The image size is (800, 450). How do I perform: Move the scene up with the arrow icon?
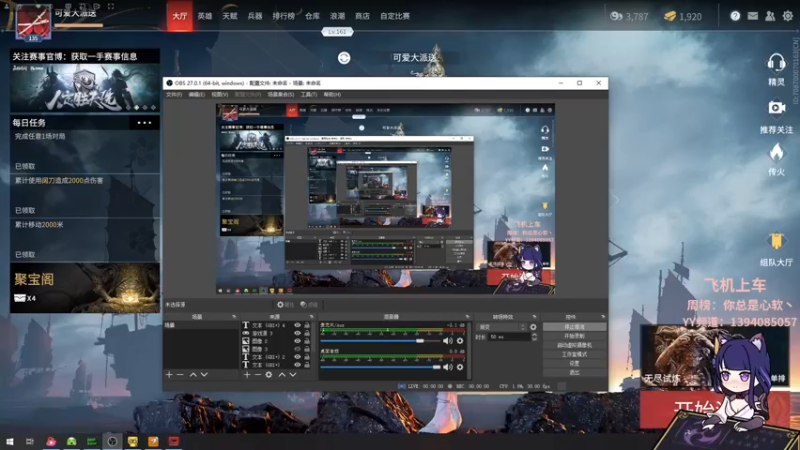(x=193, y=375)
